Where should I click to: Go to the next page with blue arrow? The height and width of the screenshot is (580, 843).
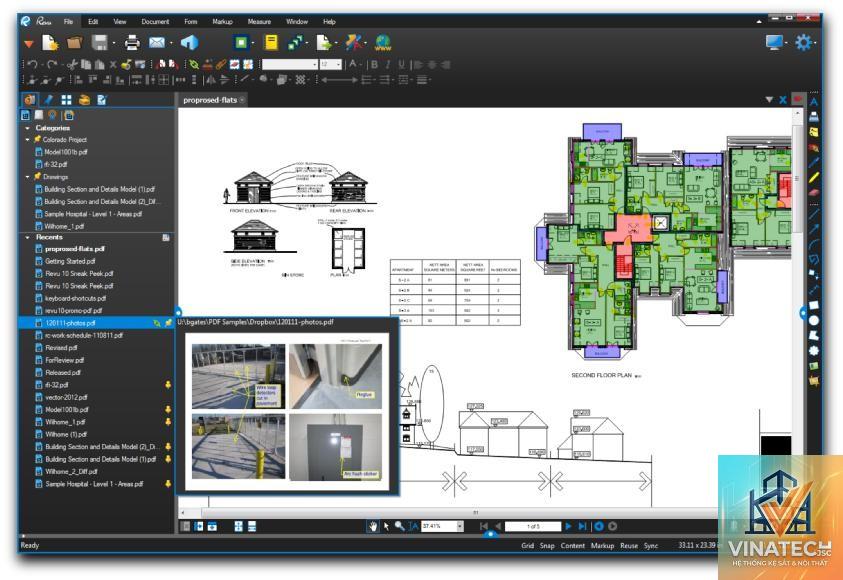click(568, 526)
